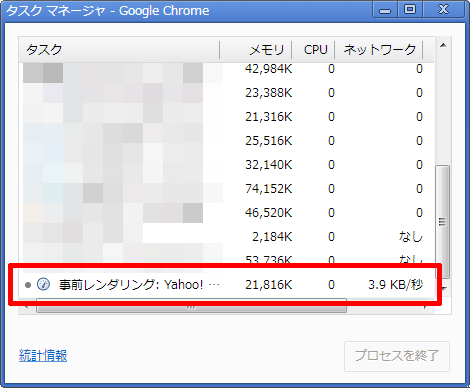Select the row with 25,516K memory

click(227, 141)
